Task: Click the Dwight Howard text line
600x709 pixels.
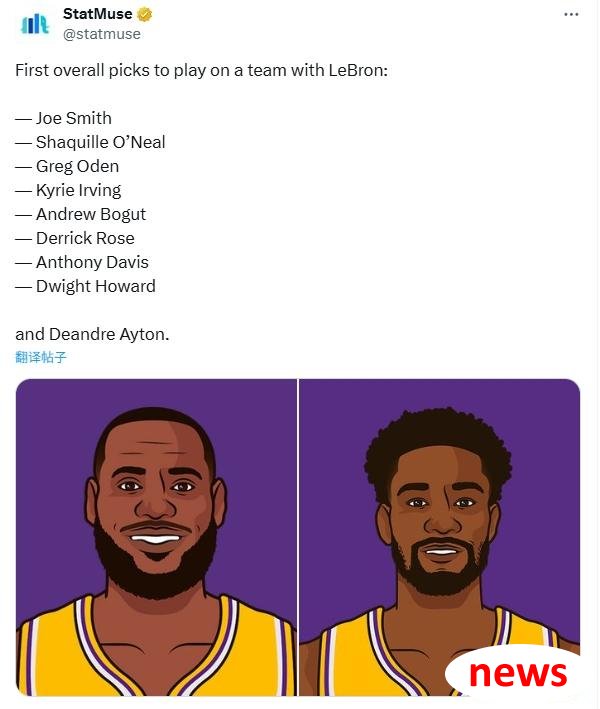Action: click(85, 286)
